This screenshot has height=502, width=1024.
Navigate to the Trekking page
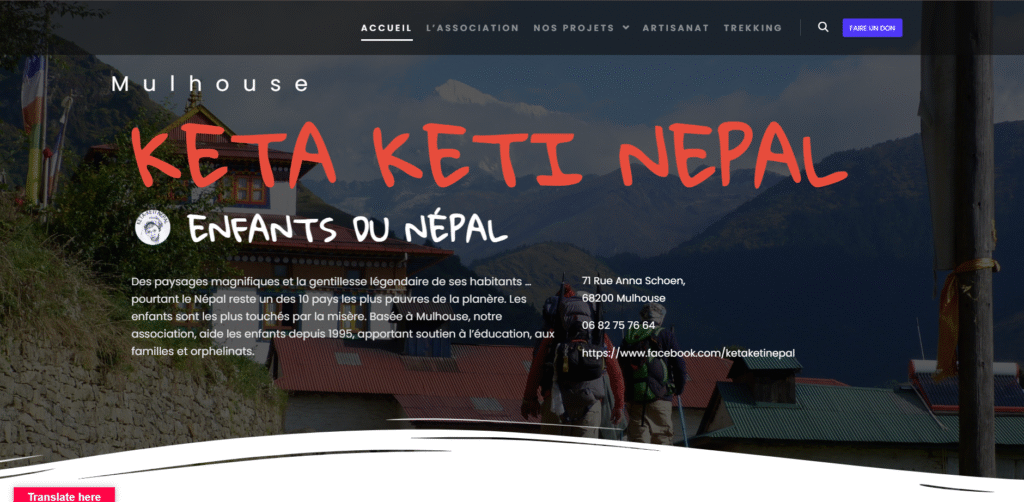pyautogui.click(x=752, y=28)
